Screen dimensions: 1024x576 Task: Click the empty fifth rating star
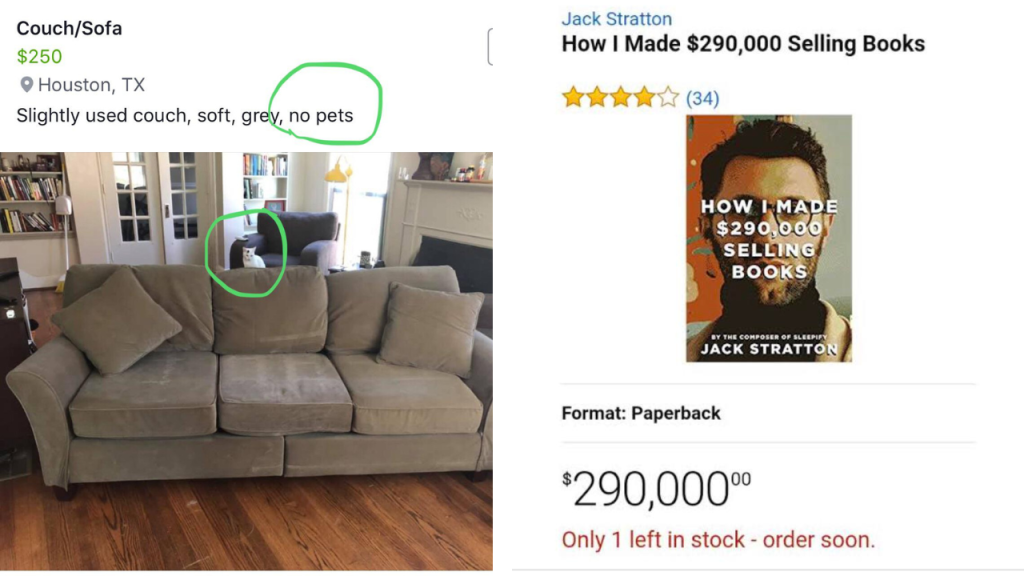[669, 97]
